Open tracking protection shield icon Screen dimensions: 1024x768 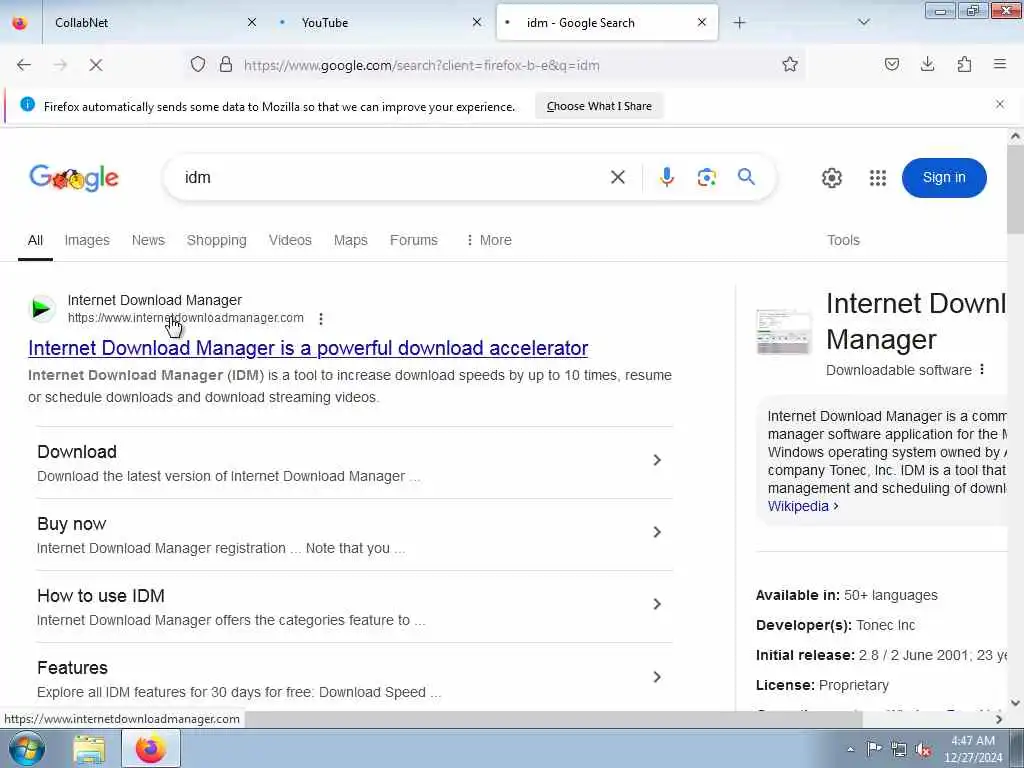tap(198, 64)
